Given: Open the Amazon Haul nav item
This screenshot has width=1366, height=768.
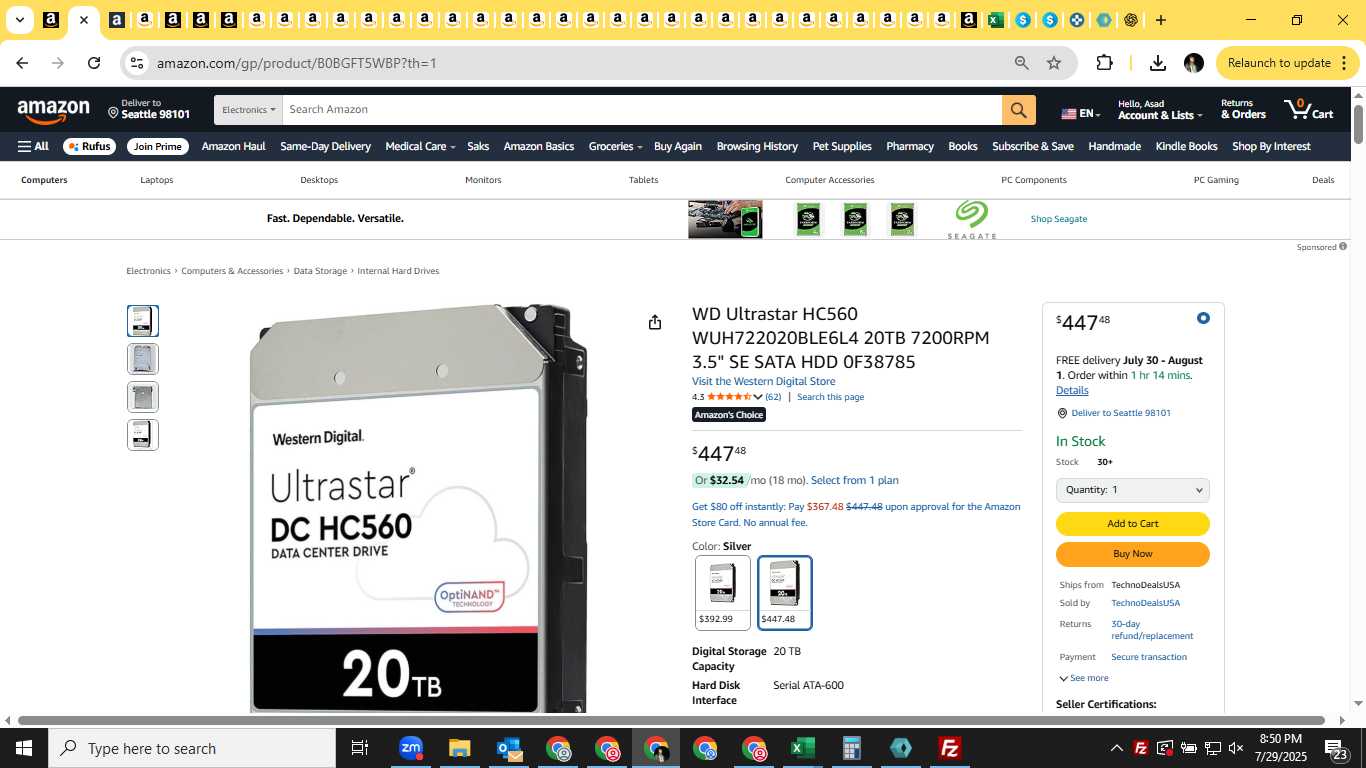Looking at the screenshot, I should pos(233,146).
